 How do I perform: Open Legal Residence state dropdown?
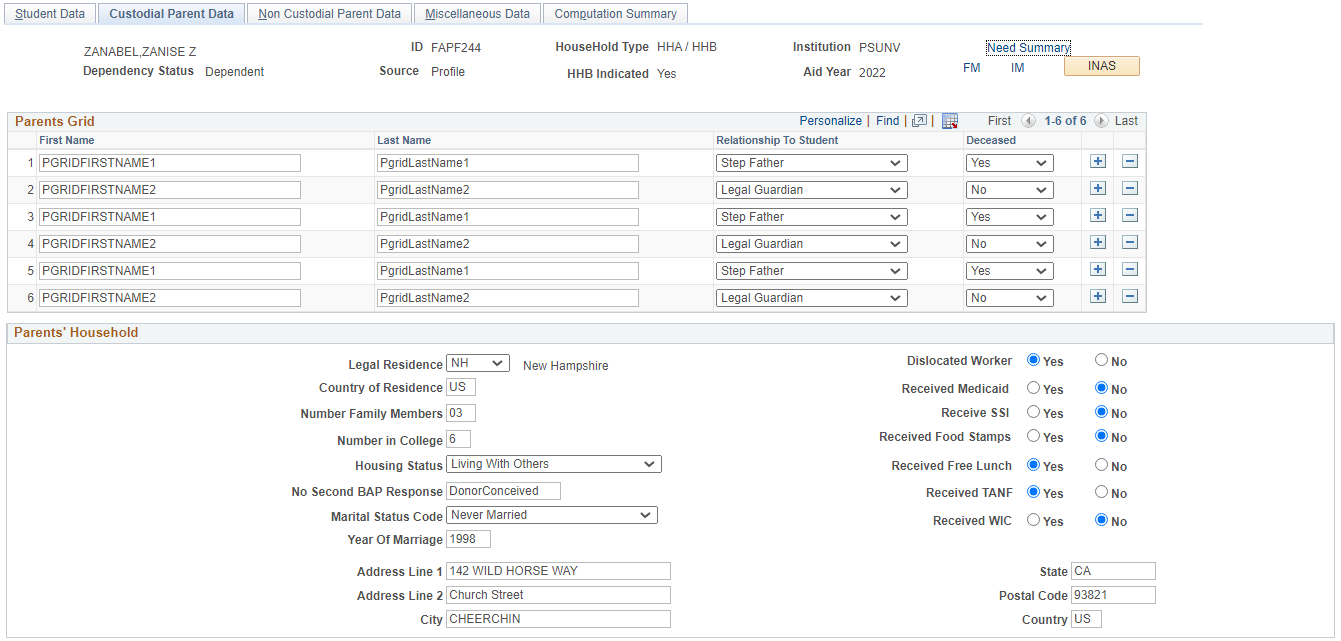pyautogui.click(x=478, y=364)
